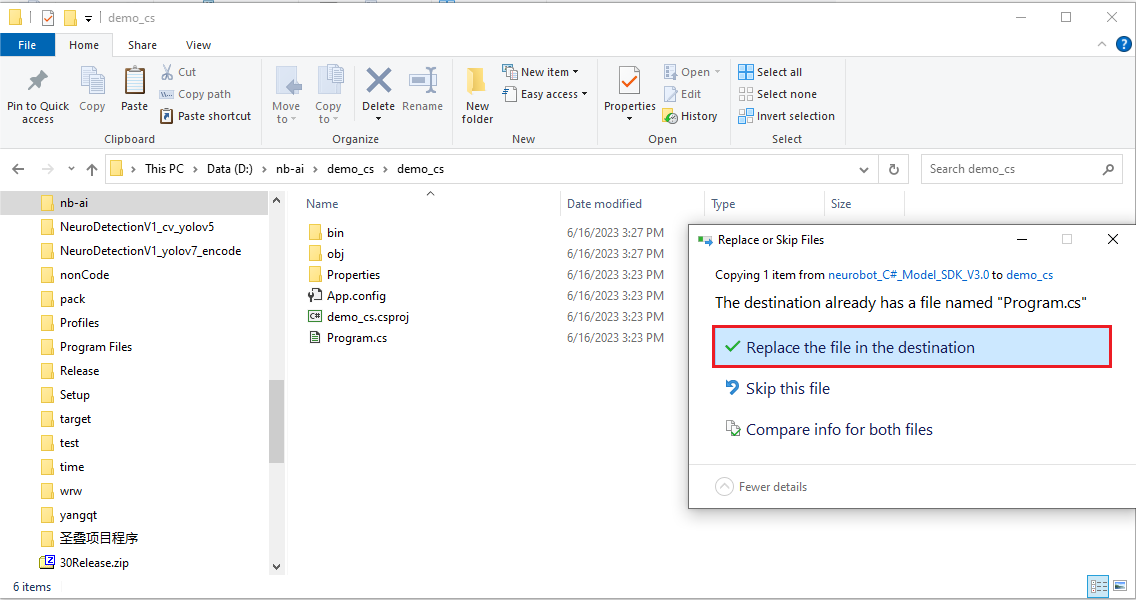Image resolution: width=1142 pixels, height=604 pixels.
Task: Switch to the Home ribbon tab
Action: (x=84, y=45)
